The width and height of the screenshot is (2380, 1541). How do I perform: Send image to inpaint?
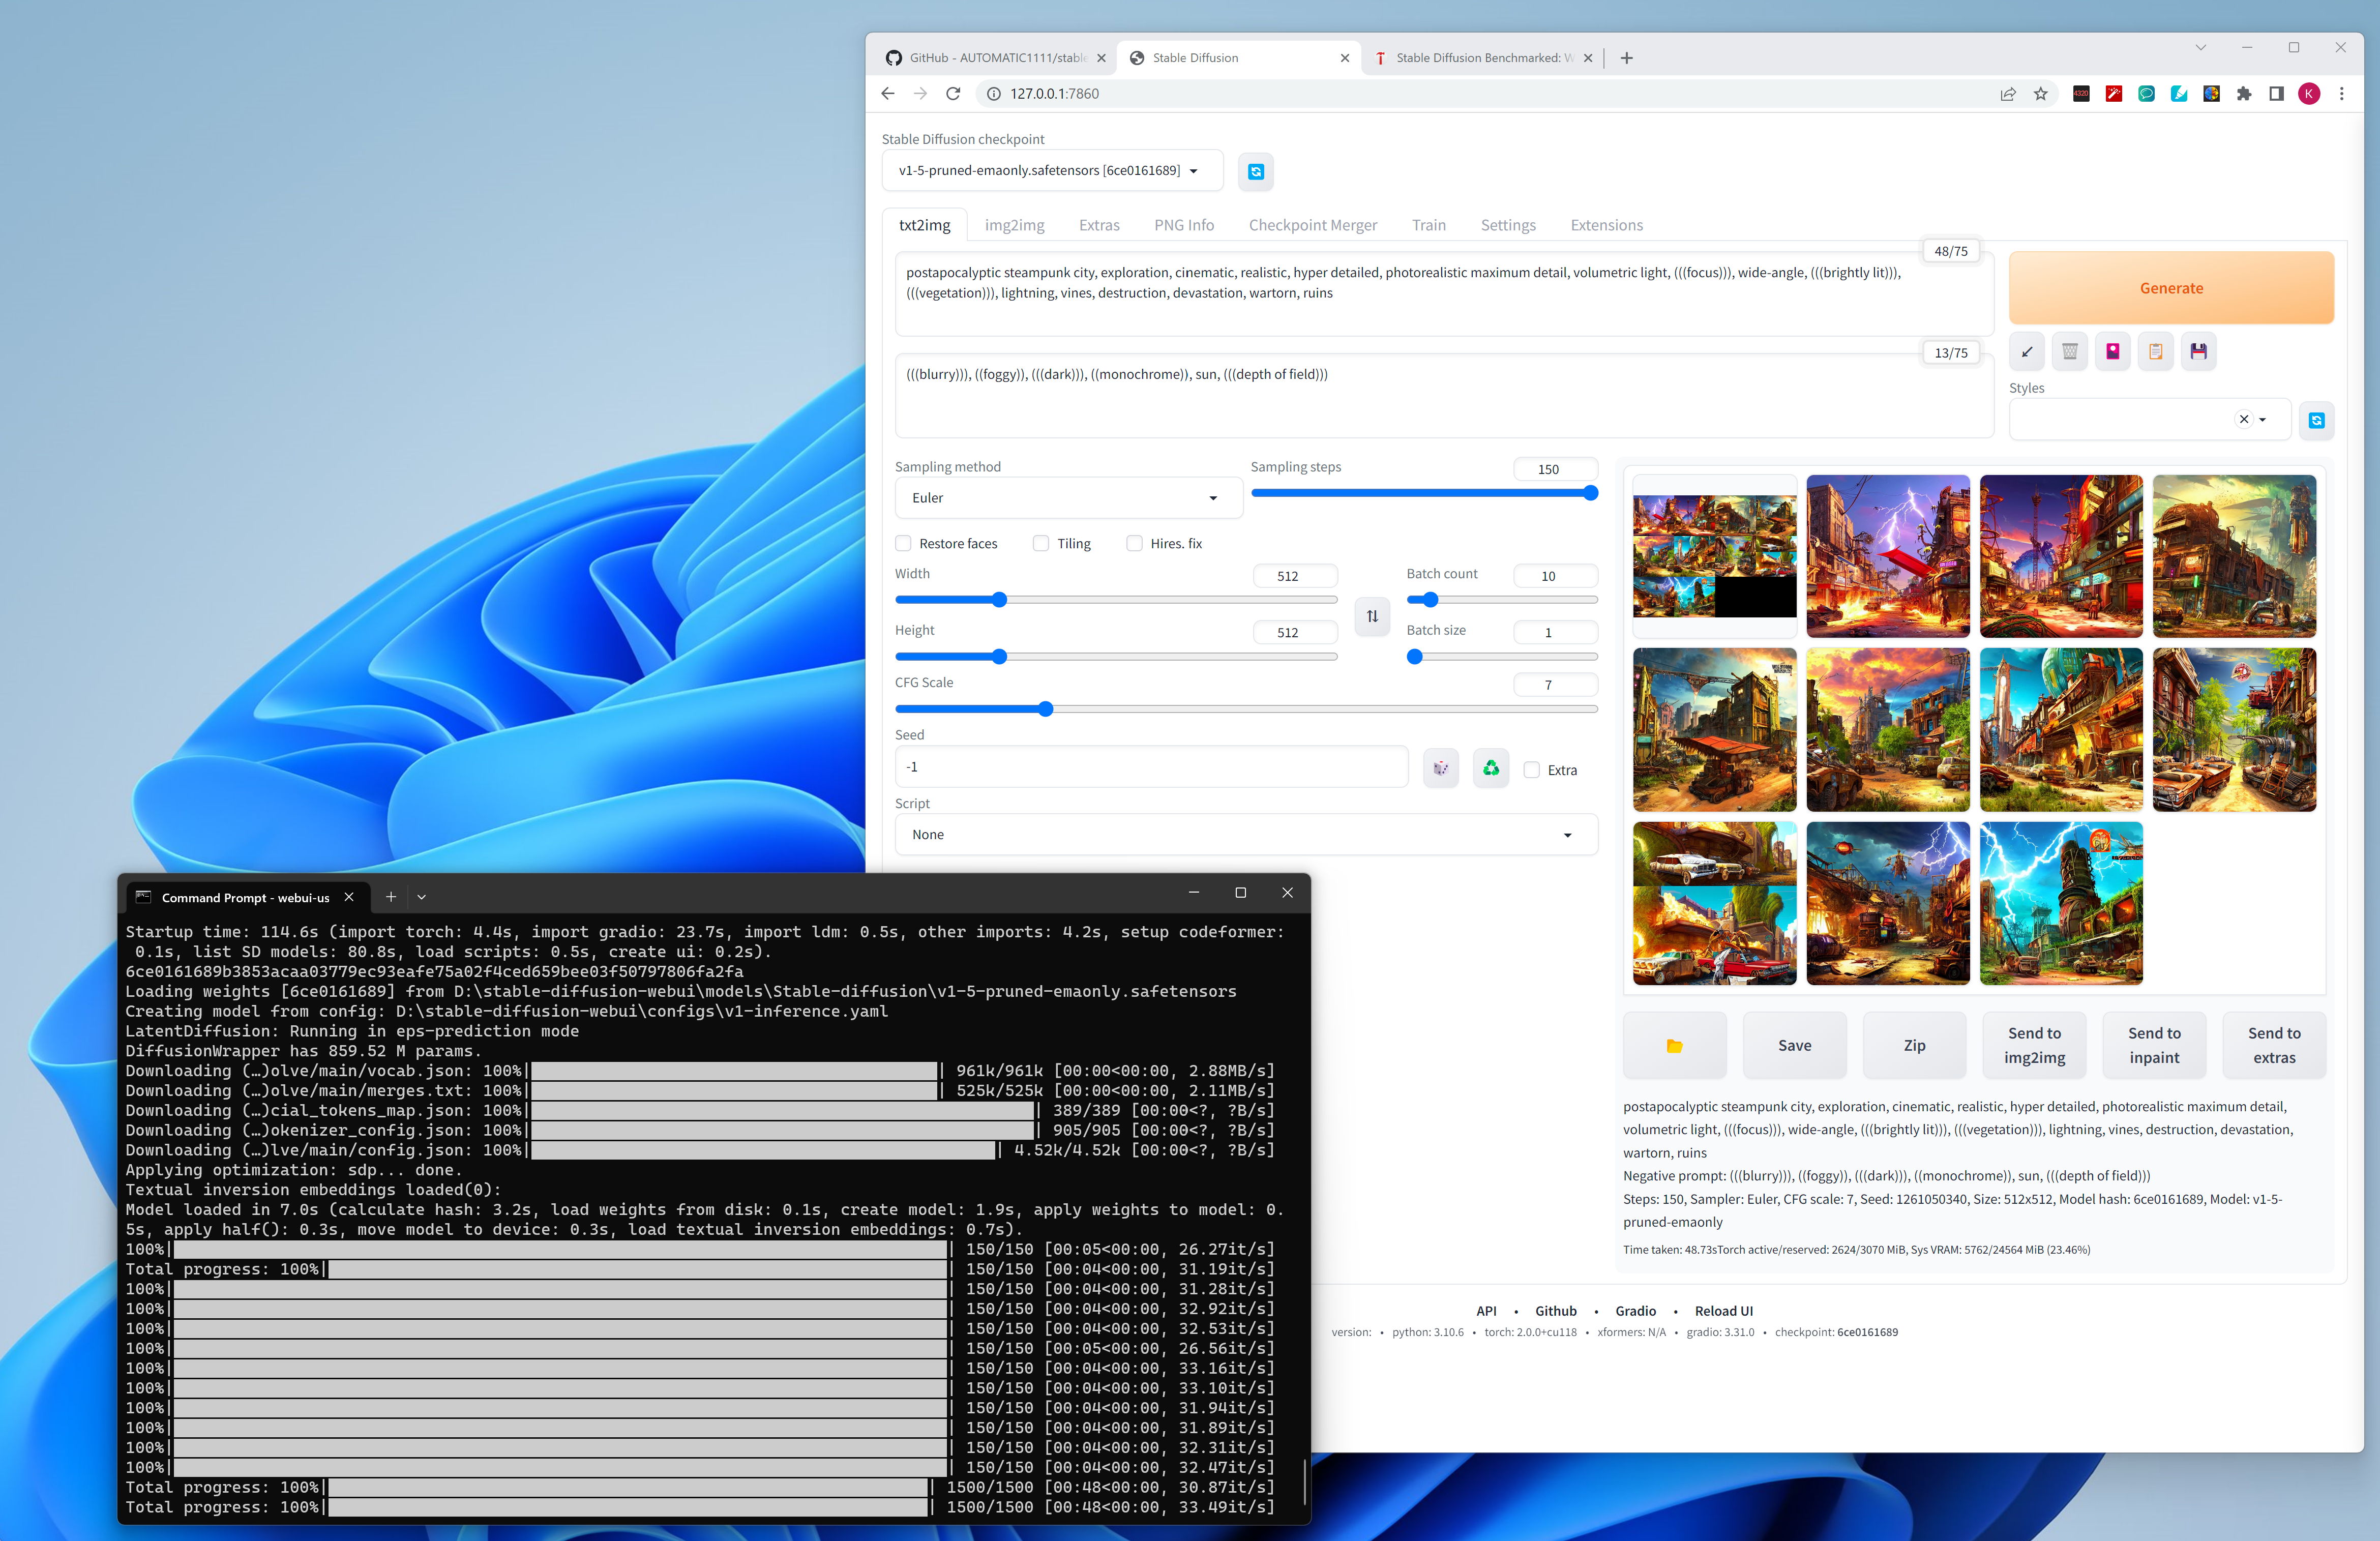coord(2154,1045)
